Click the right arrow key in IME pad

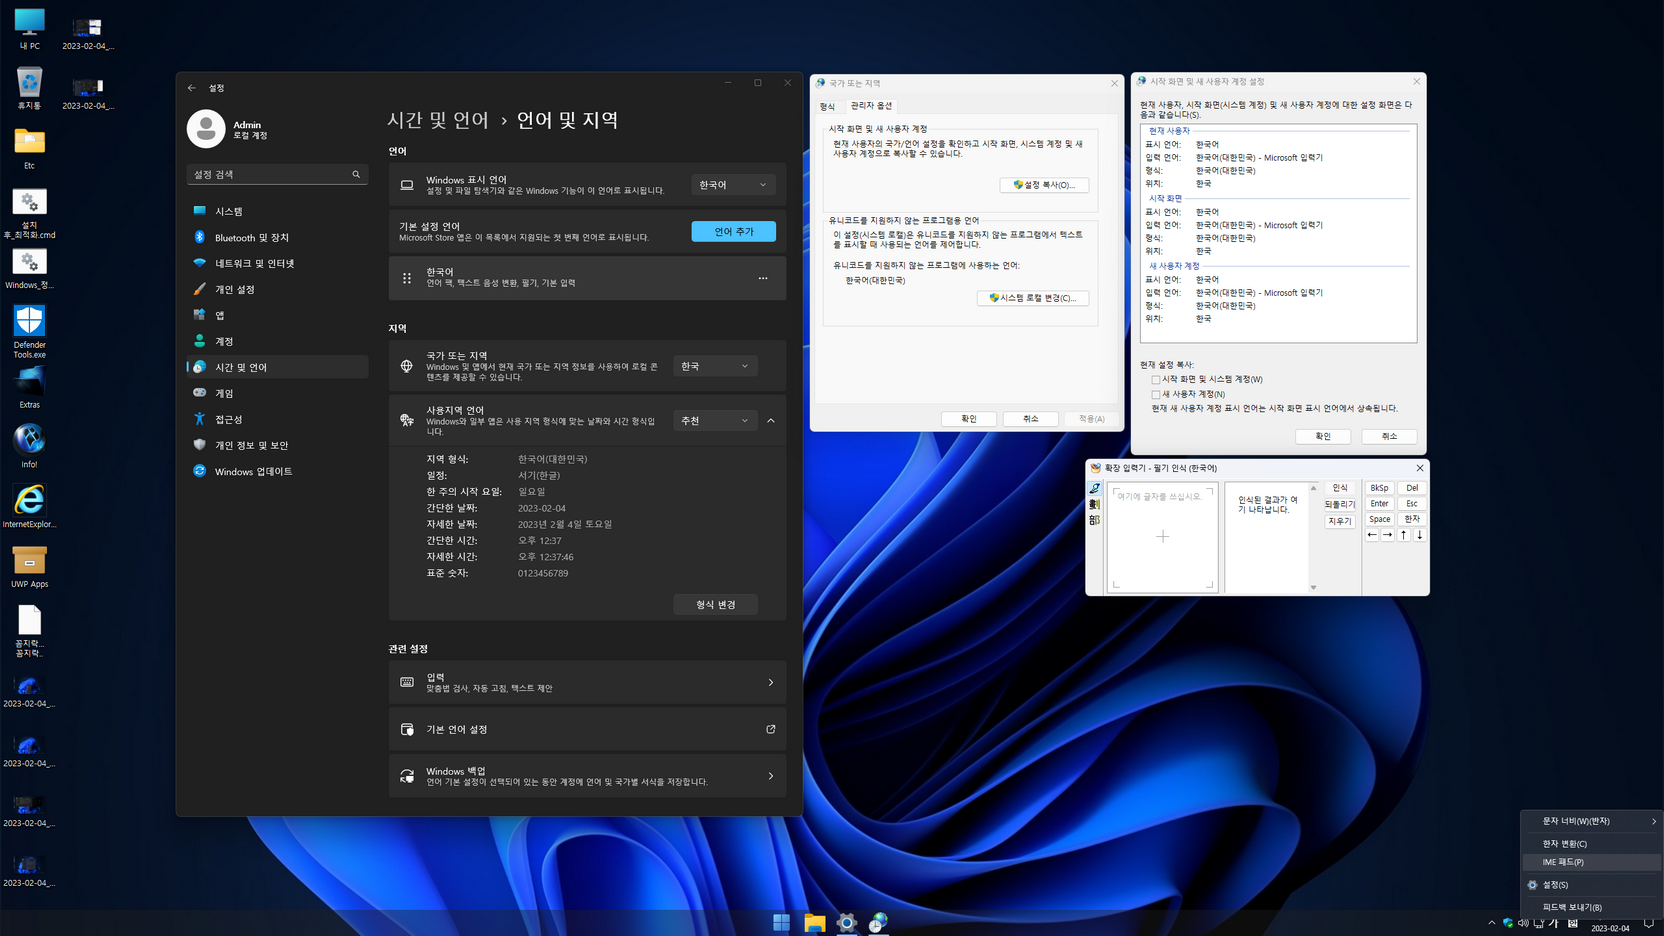pyautogui.click(x=1388, y=535)
